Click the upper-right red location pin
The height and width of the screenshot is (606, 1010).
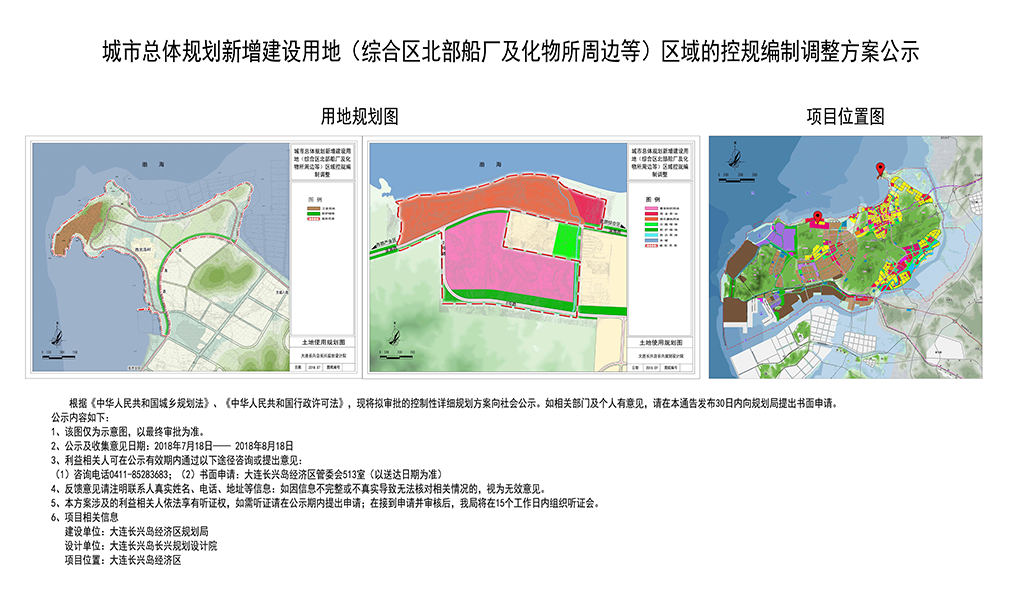880,169
